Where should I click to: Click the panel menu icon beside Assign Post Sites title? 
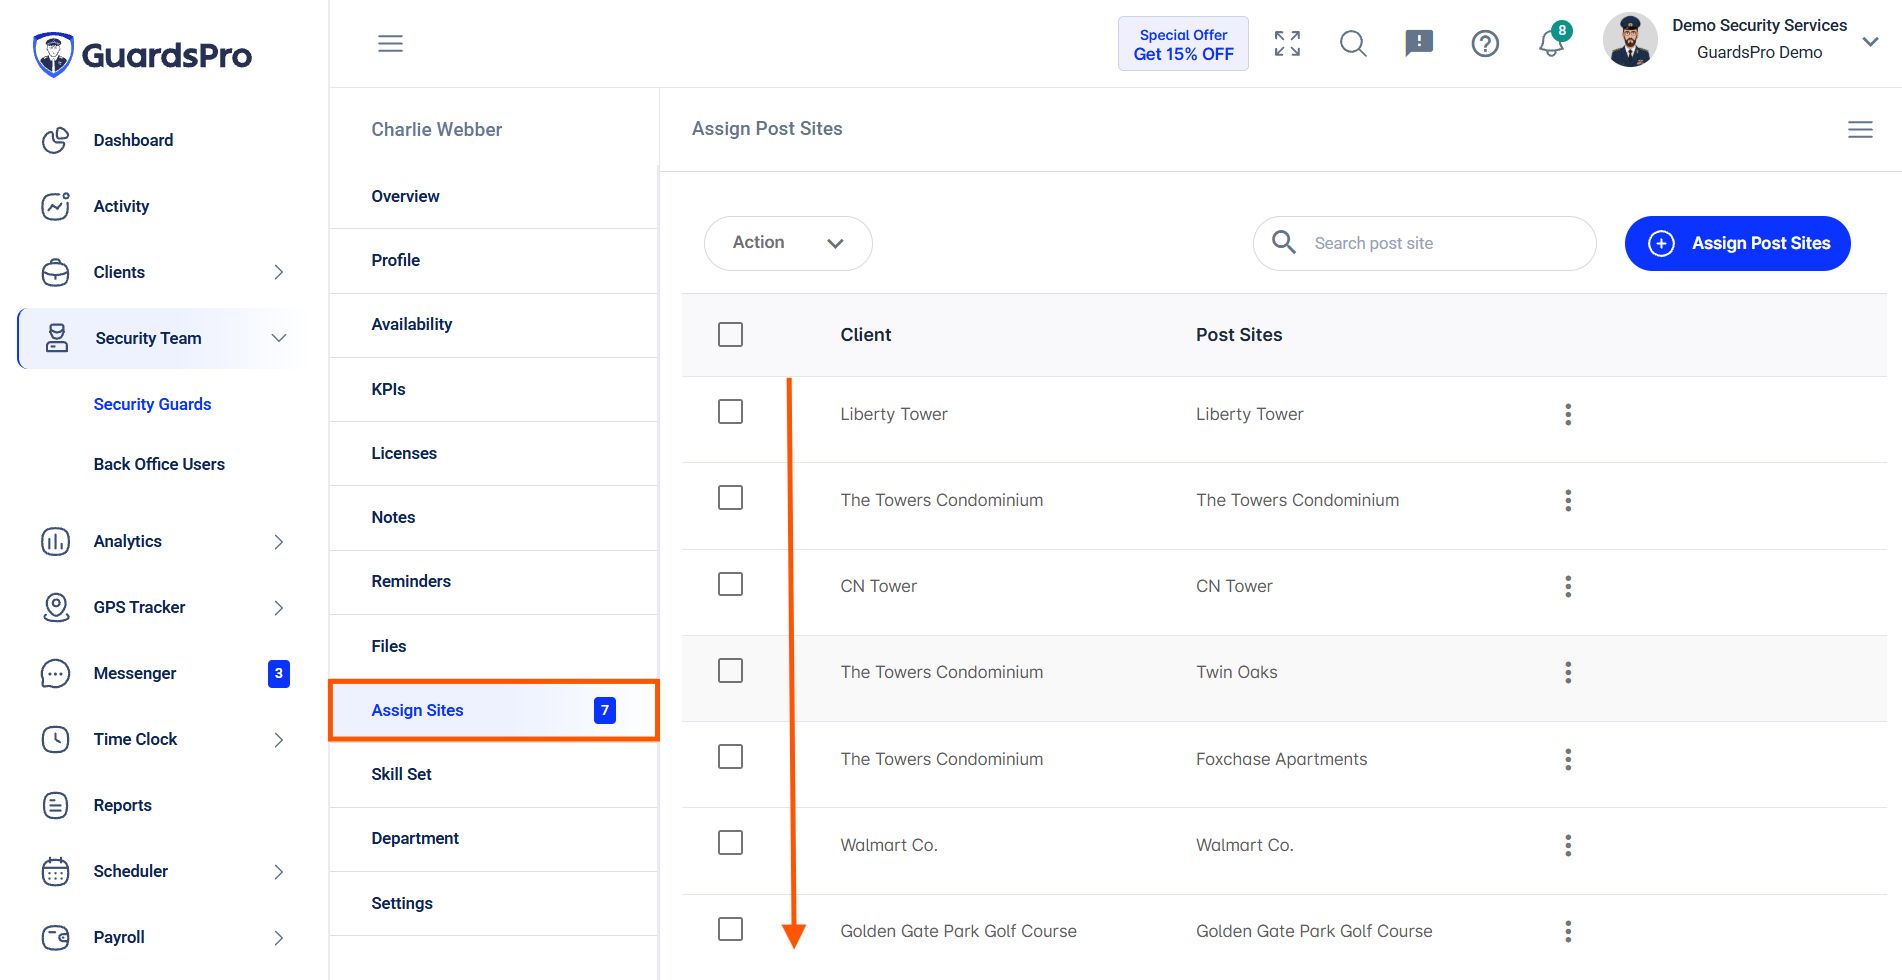[x=1860, y=129]
